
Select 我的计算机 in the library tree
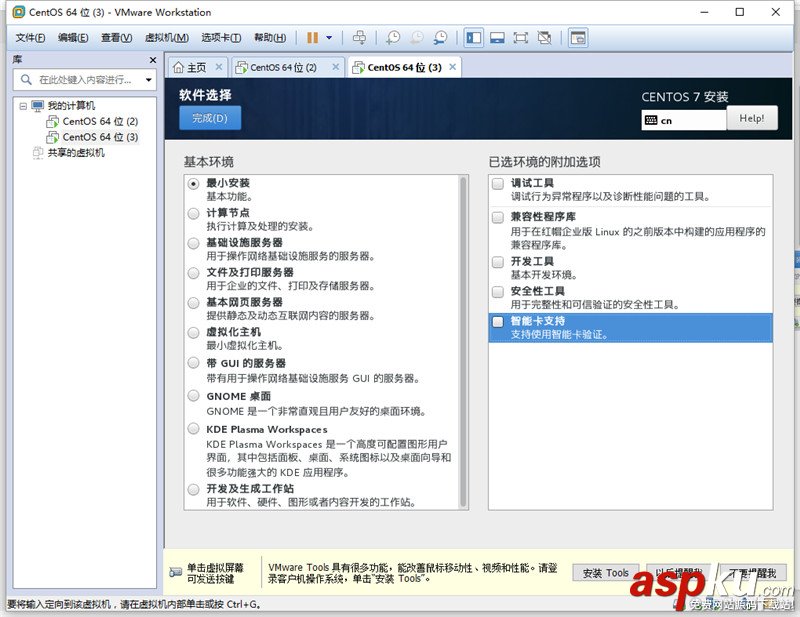71,106
